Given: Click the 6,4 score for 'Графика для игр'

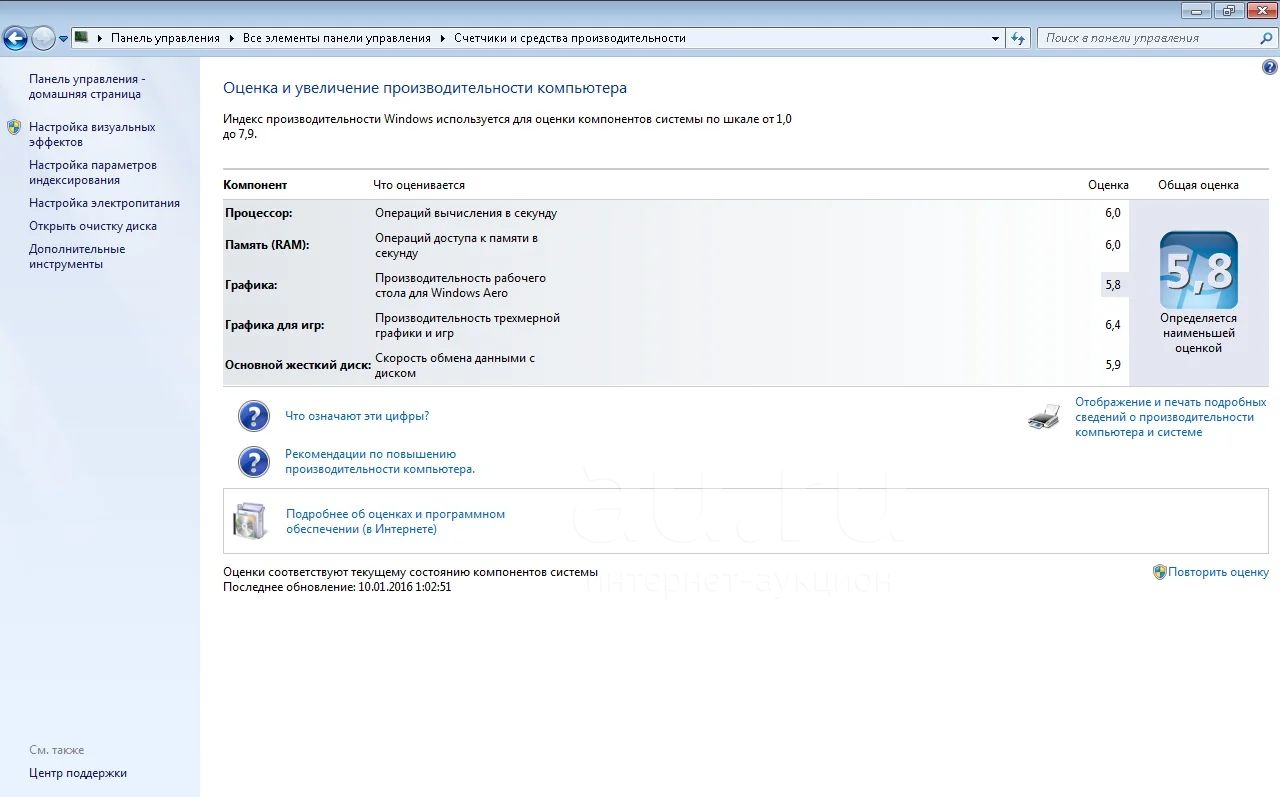Looking at the screenshot, I should pos(1113,325).
